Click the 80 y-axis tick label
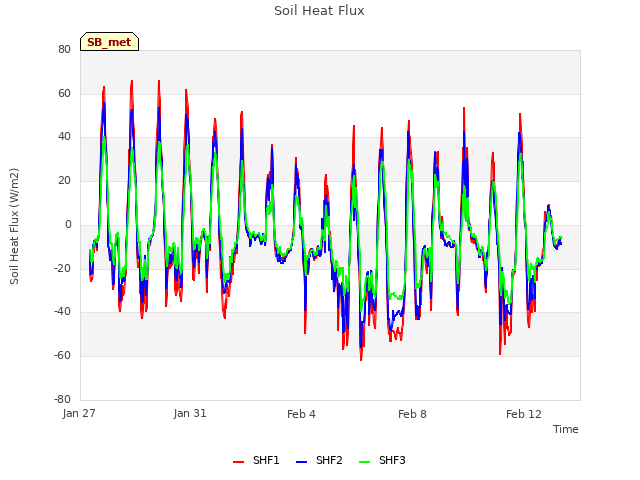The height and width of the screenshot is (480, 640). pyautogui.click(x=64, y=49)
